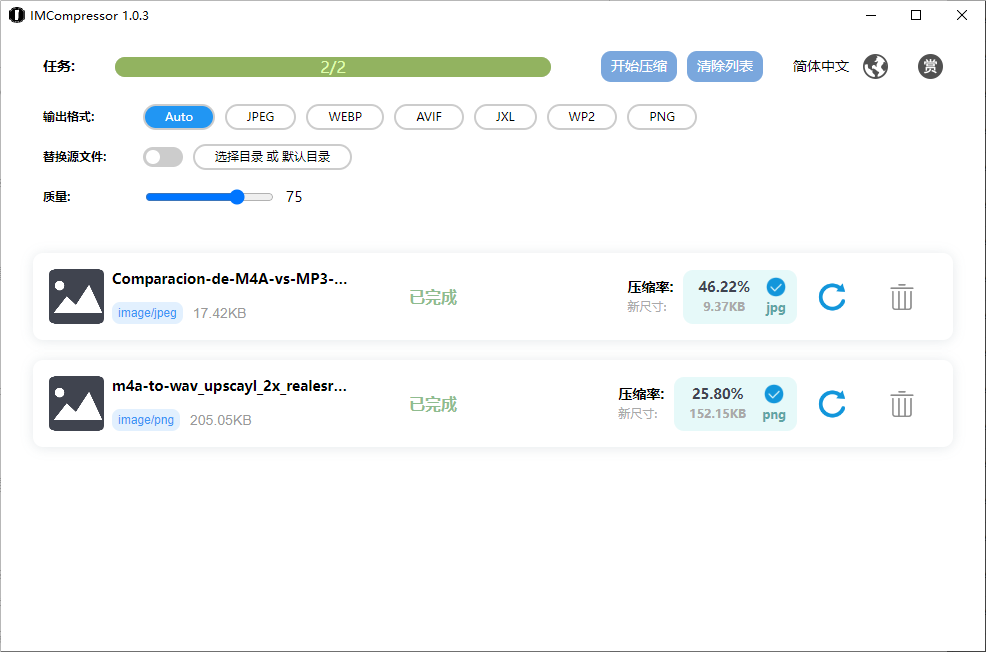
Task: Click the new size 9.37KB
Action: click(x=724, y=307)
